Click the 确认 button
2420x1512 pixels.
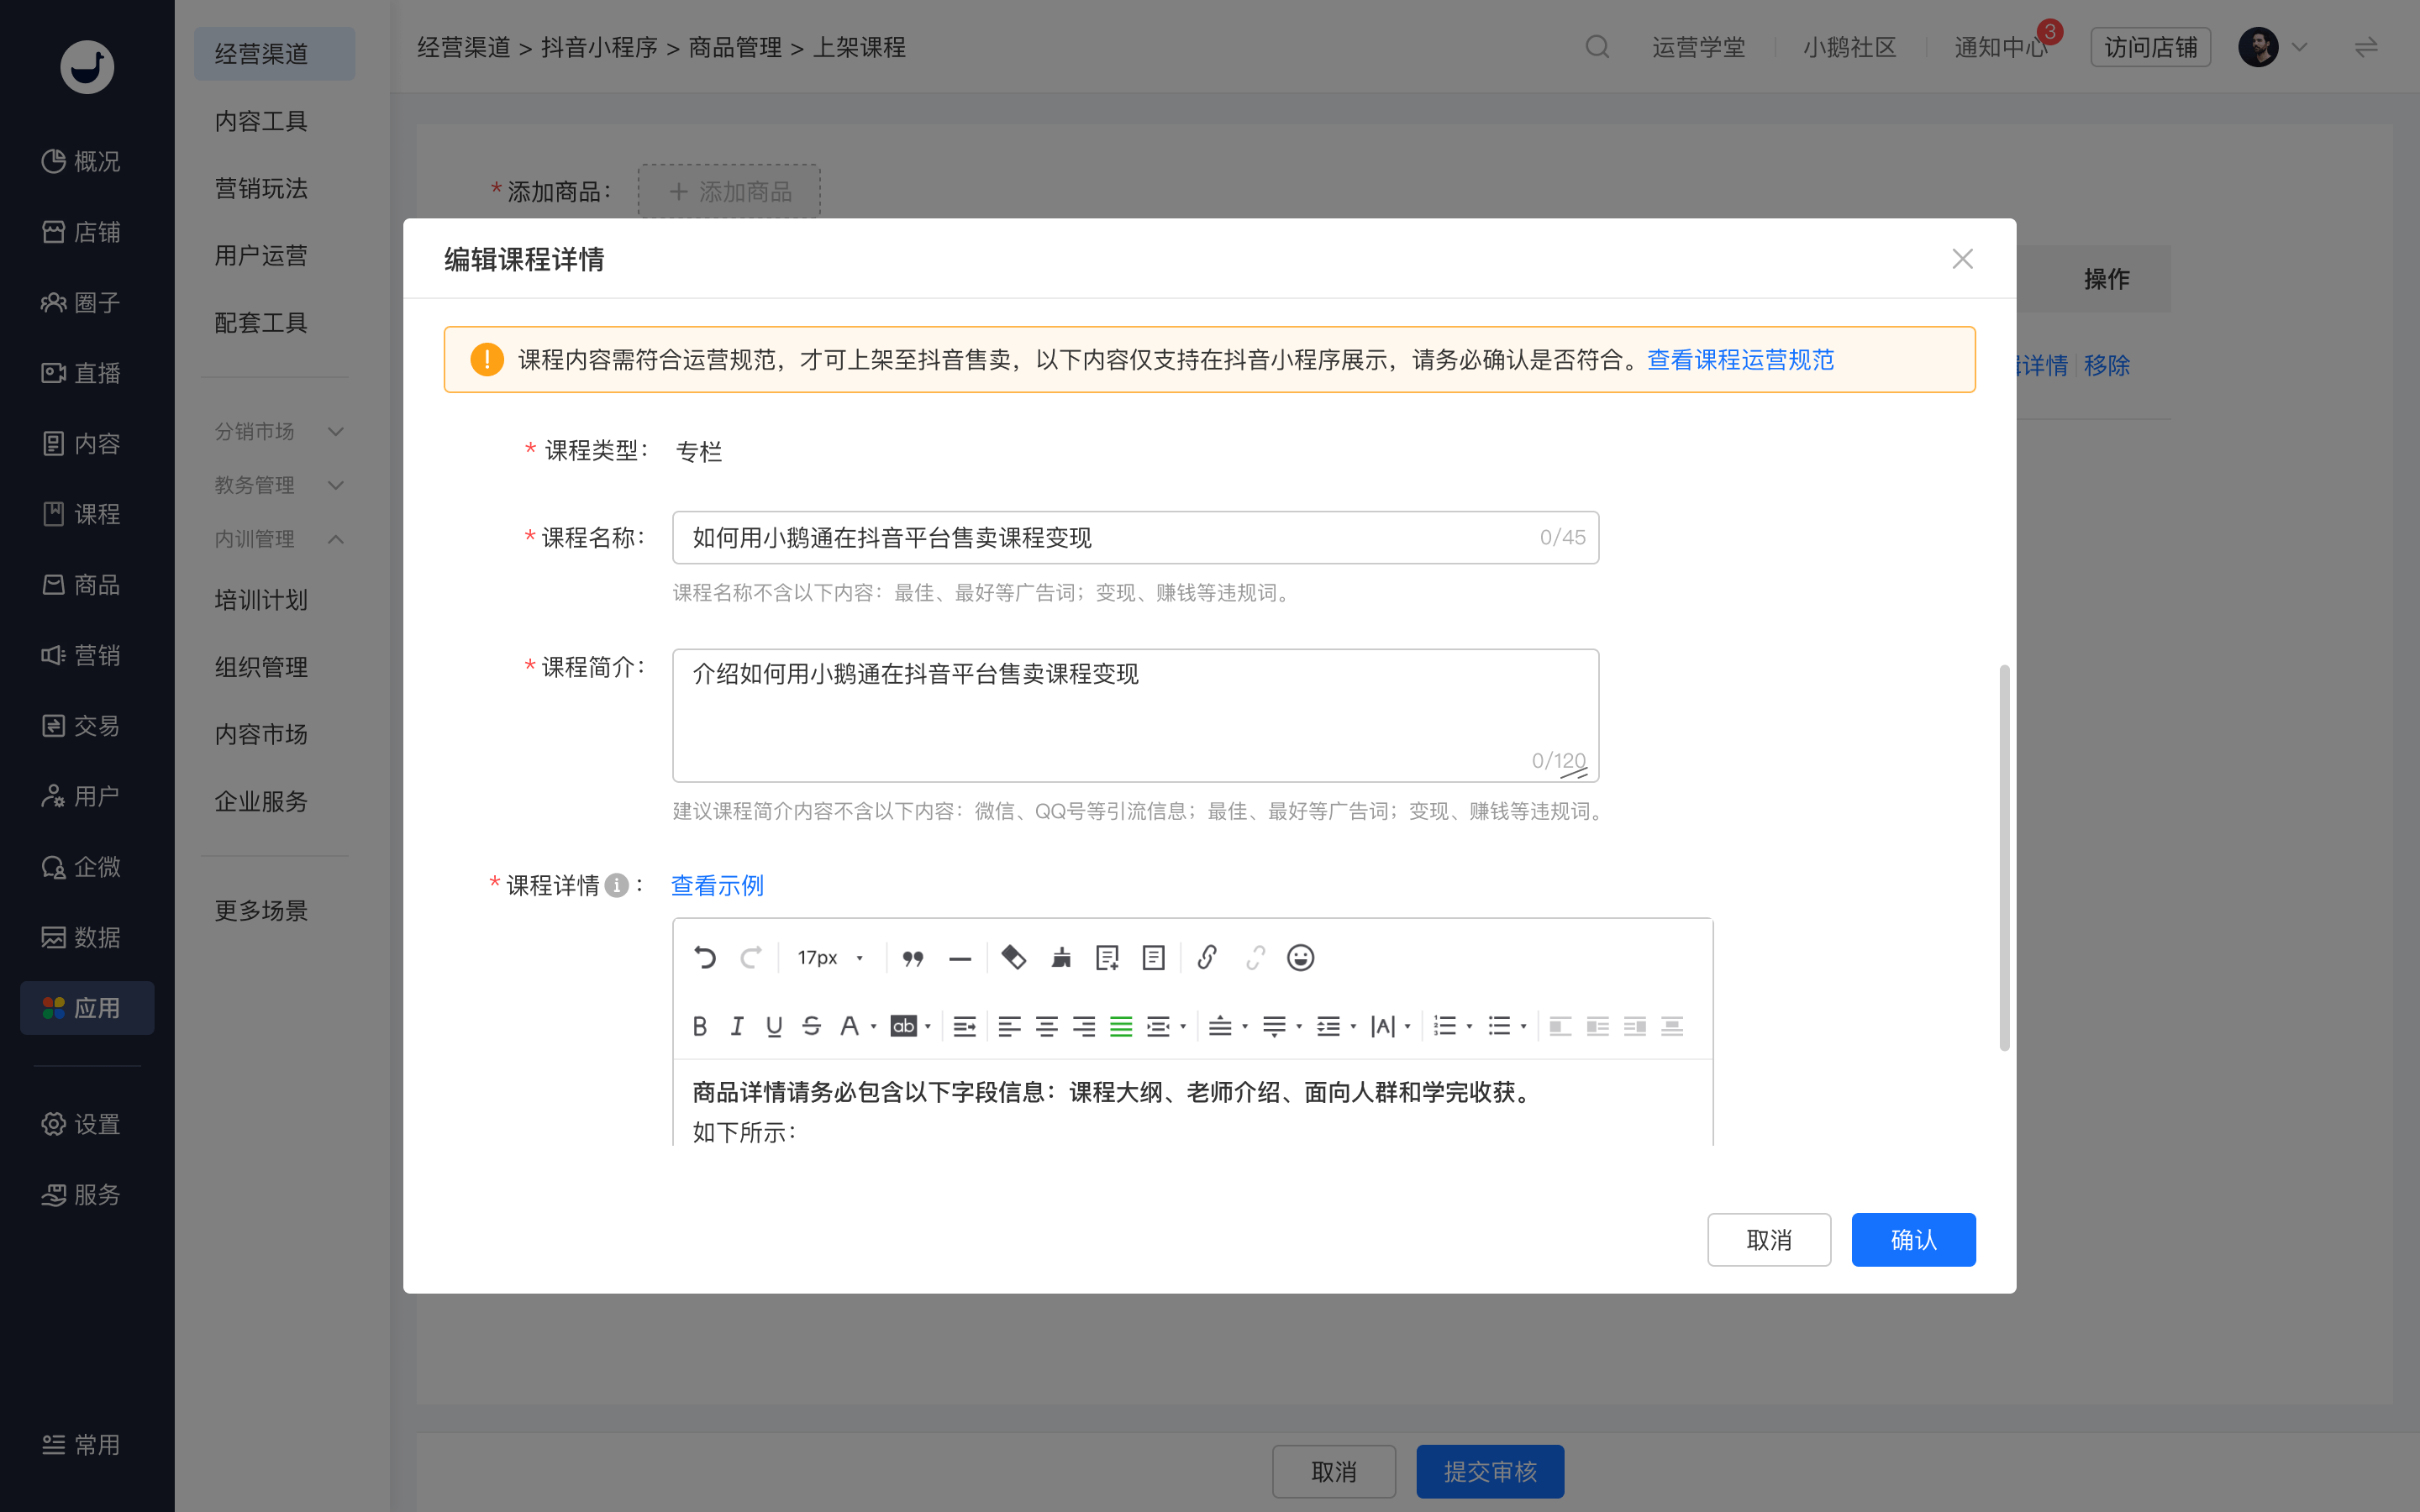pos(1913,1239)
